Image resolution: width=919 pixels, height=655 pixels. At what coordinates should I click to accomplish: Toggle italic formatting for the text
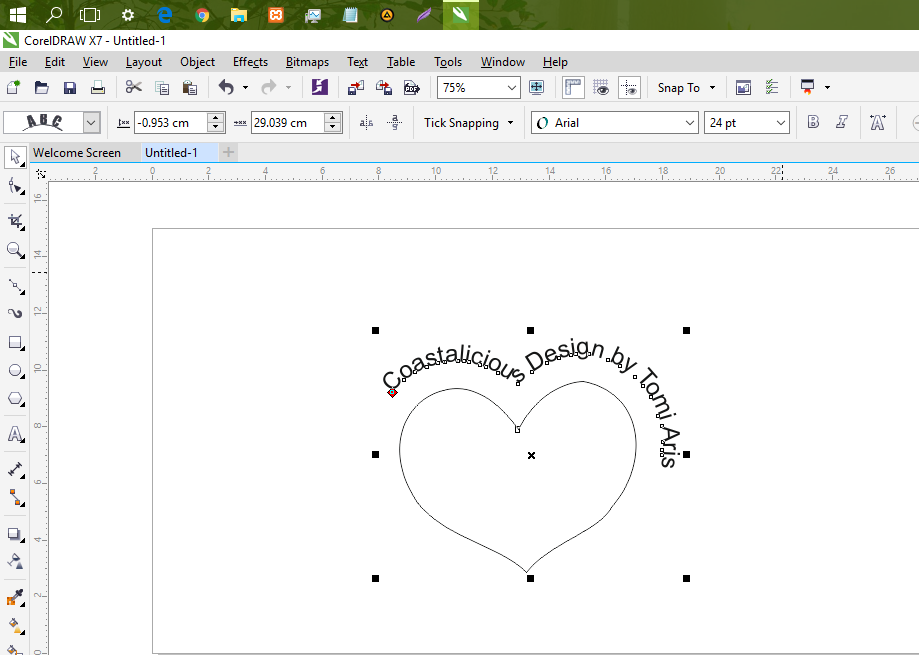point(841,121)
